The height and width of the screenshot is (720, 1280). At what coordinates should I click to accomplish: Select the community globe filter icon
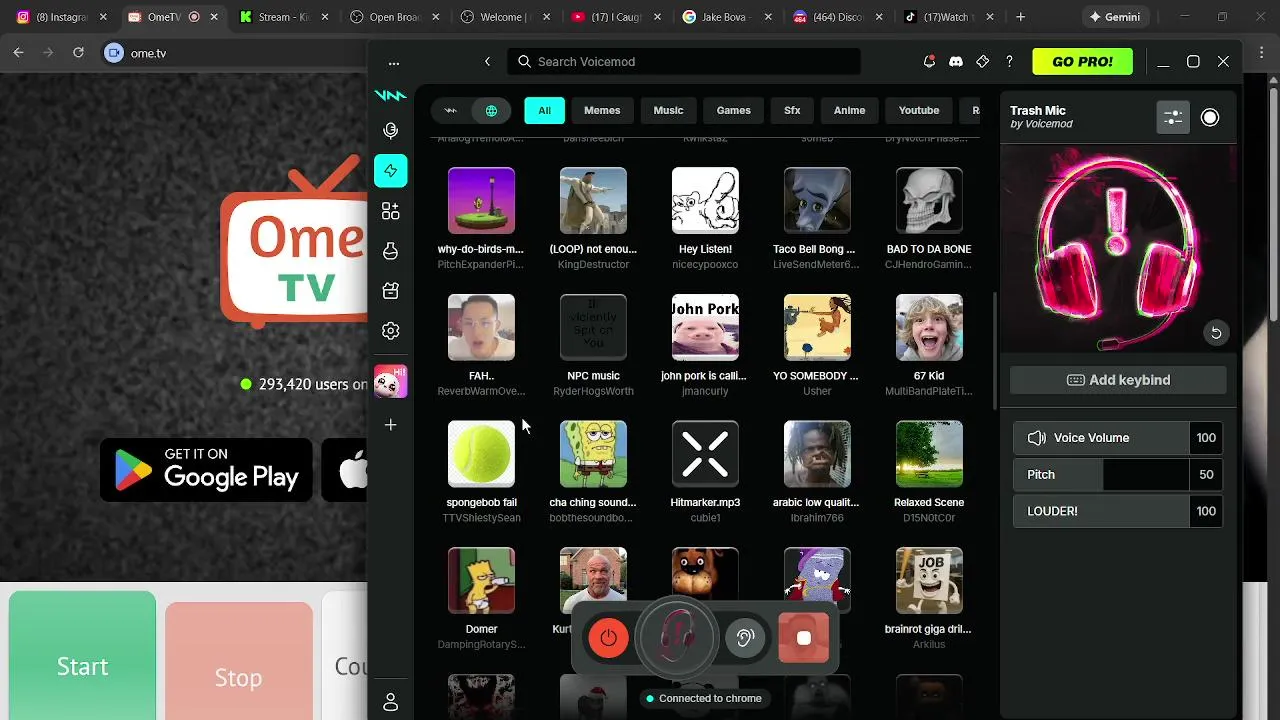point(491,110)
